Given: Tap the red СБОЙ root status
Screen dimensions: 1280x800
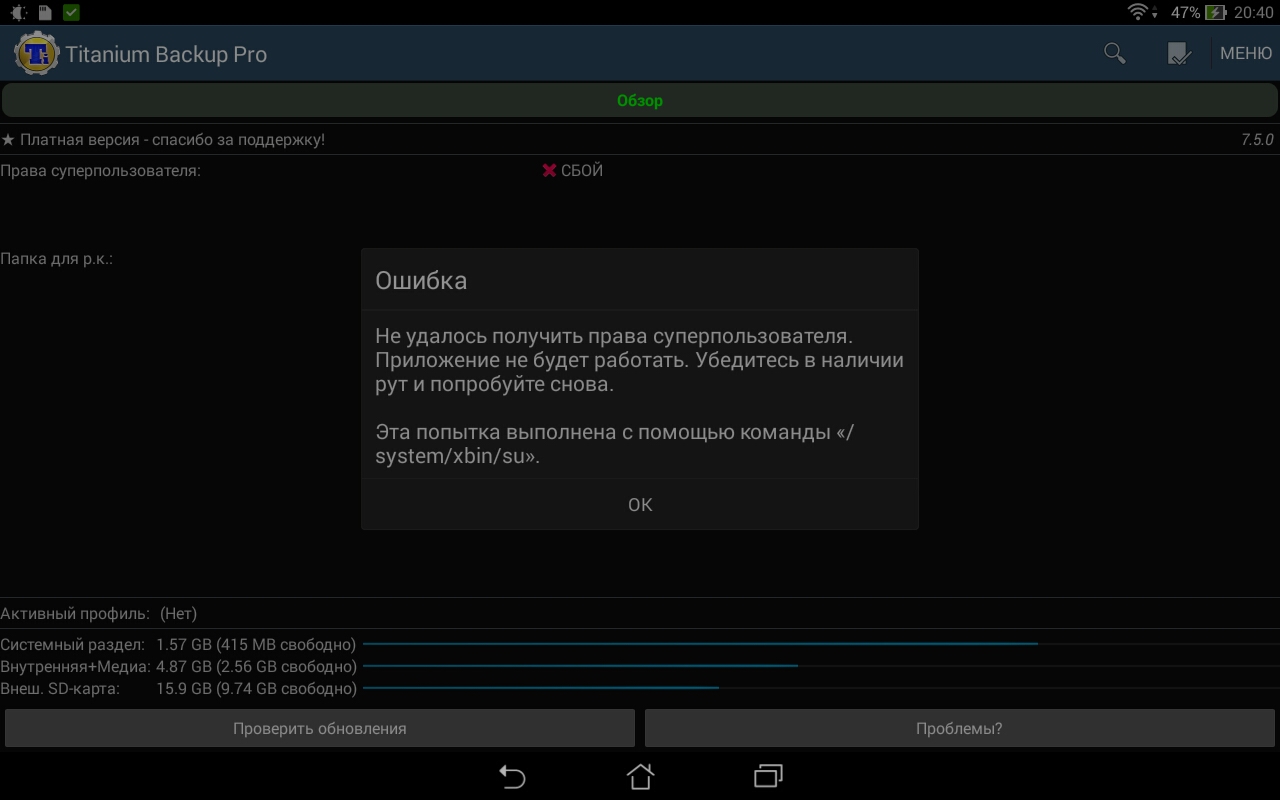Looking at the screenshot, I should (x=573, y=171).
